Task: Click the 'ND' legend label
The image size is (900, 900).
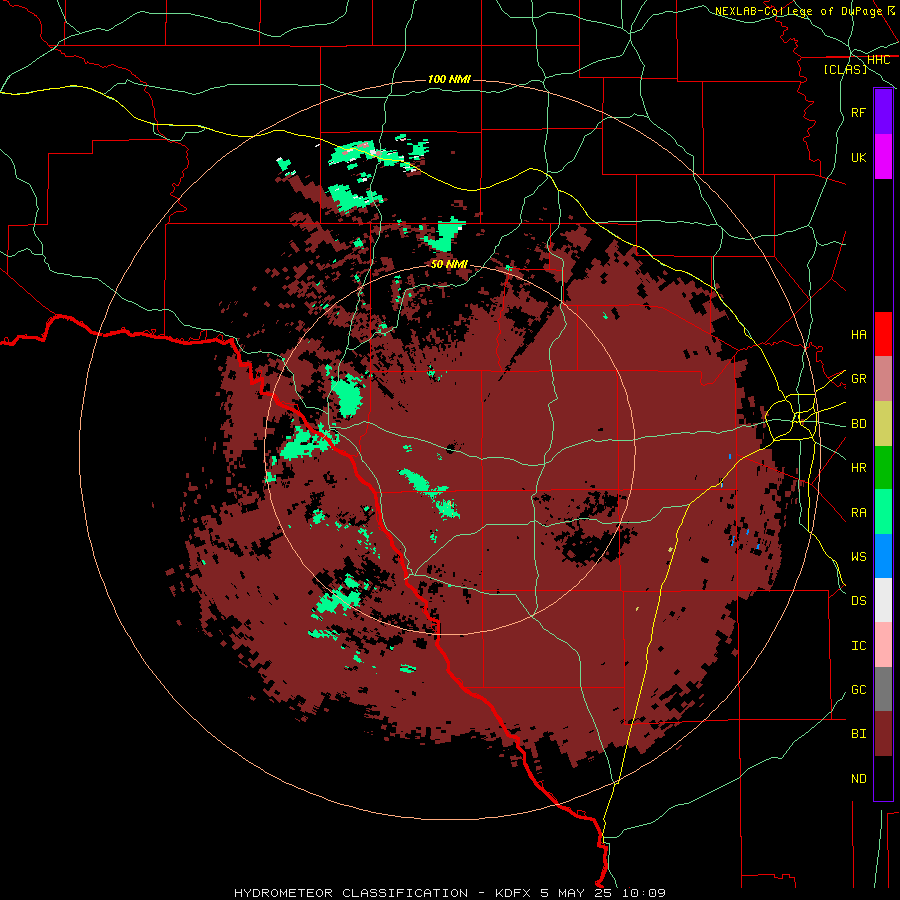Action: [x=858, y=778]
